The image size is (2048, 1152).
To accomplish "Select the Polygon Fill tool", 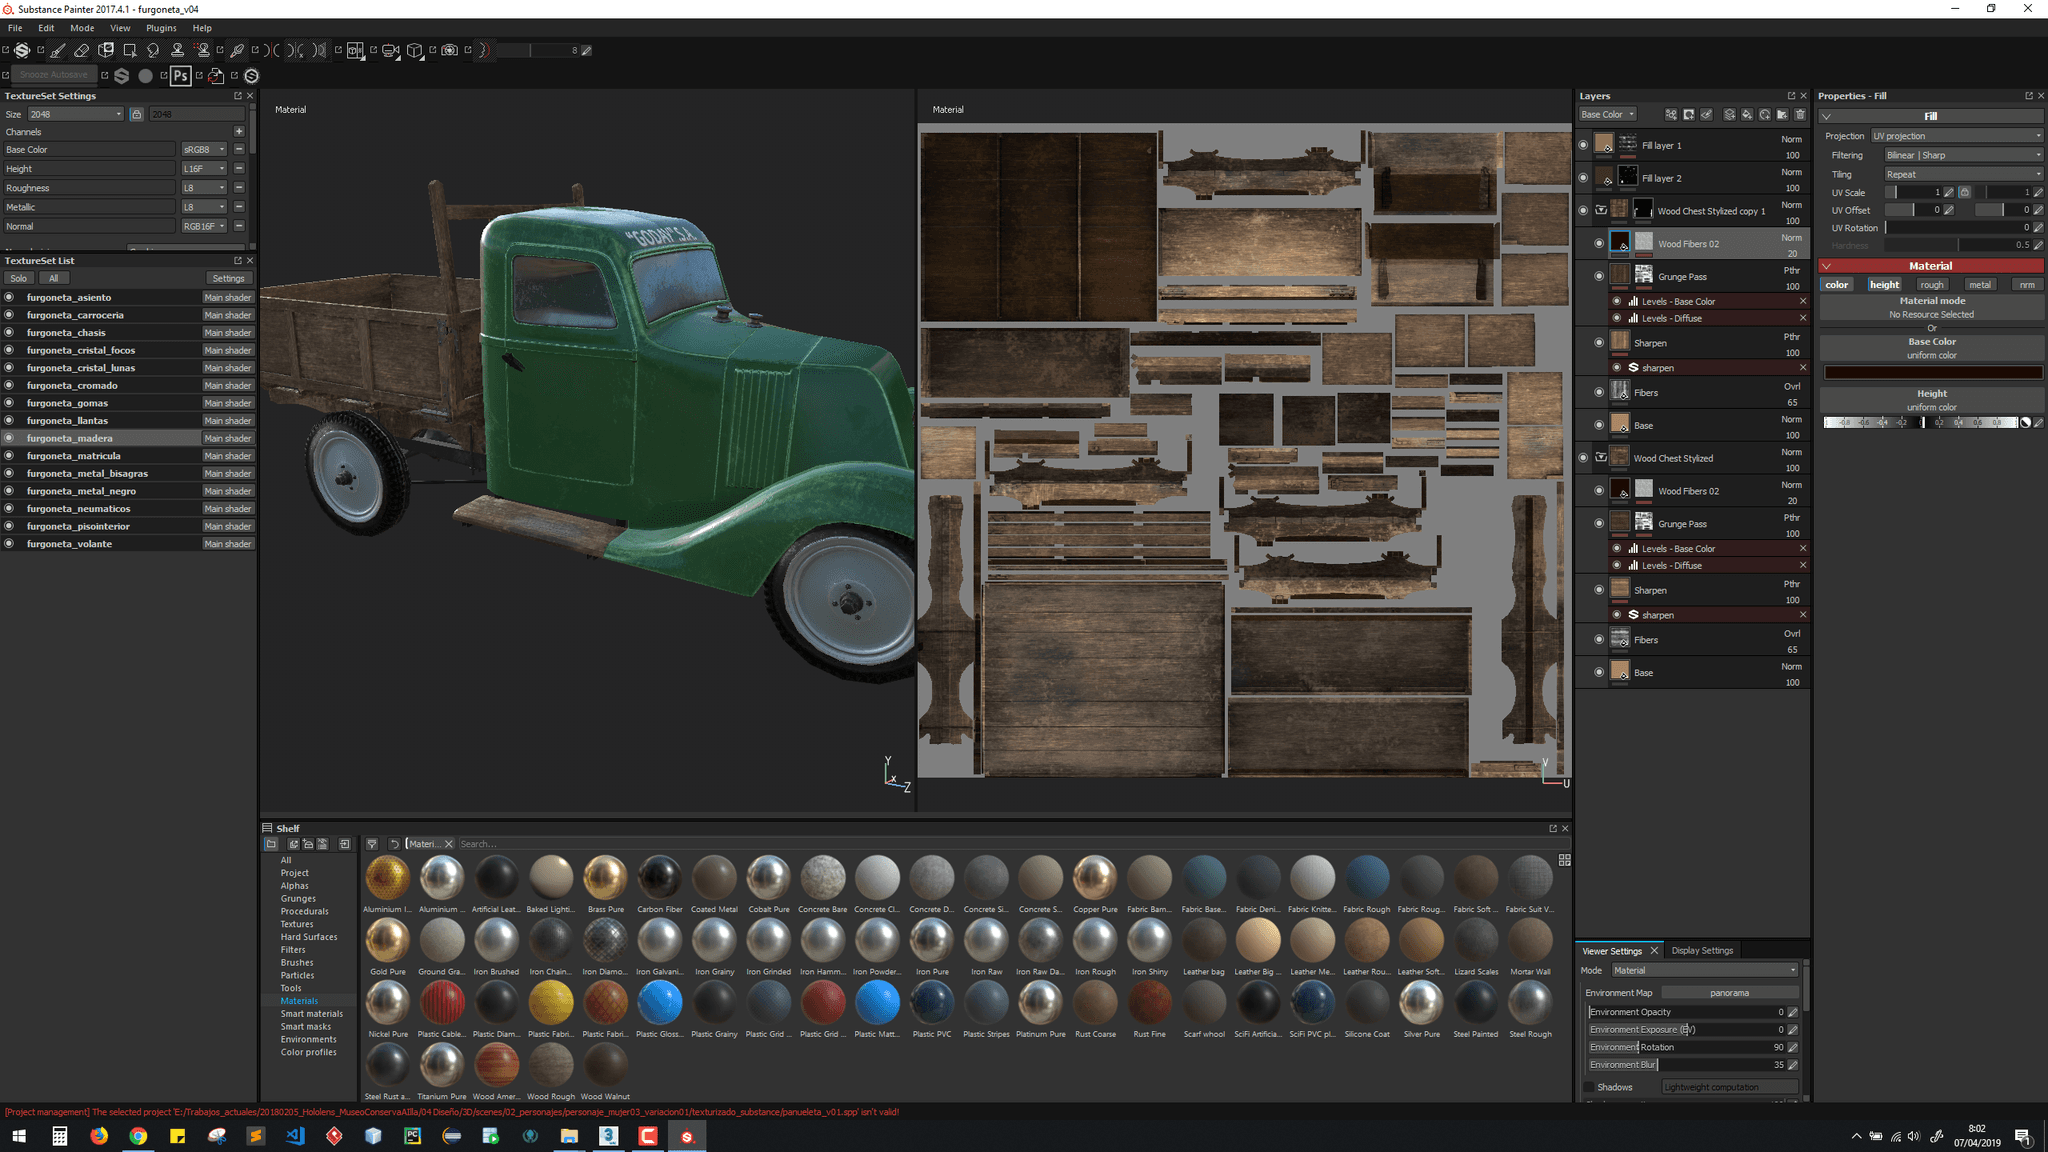I will click(x=130, y=50).
